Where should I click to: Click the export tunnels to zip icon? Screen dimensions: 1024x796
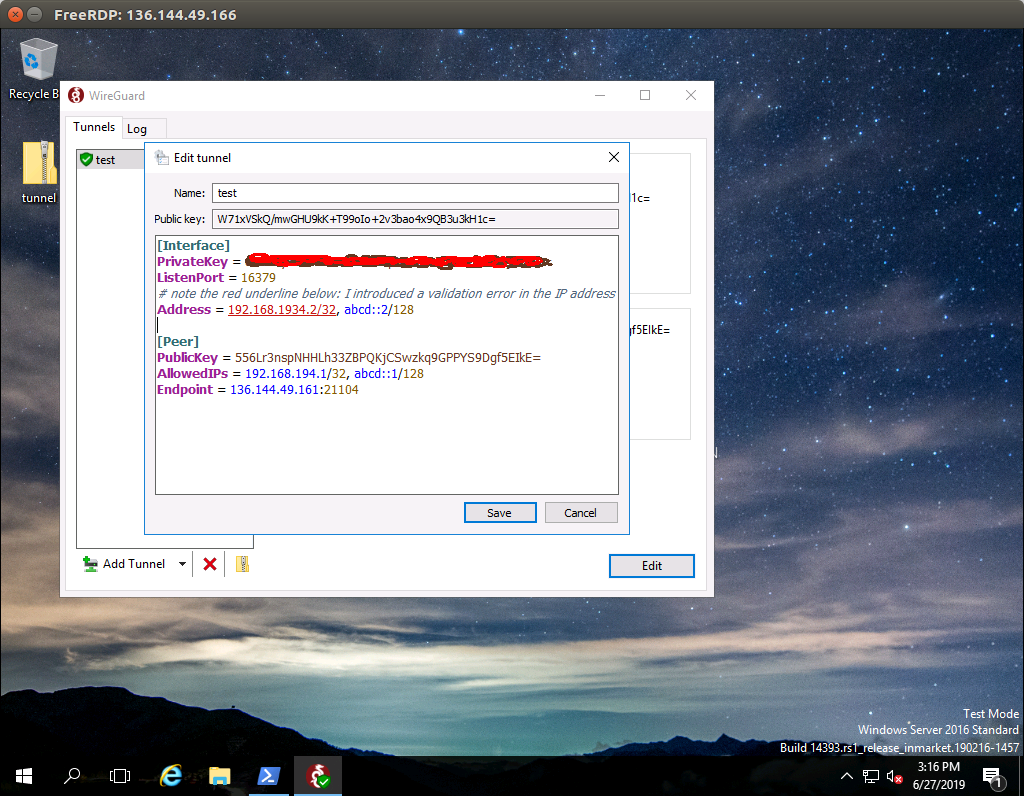(242, 564)
